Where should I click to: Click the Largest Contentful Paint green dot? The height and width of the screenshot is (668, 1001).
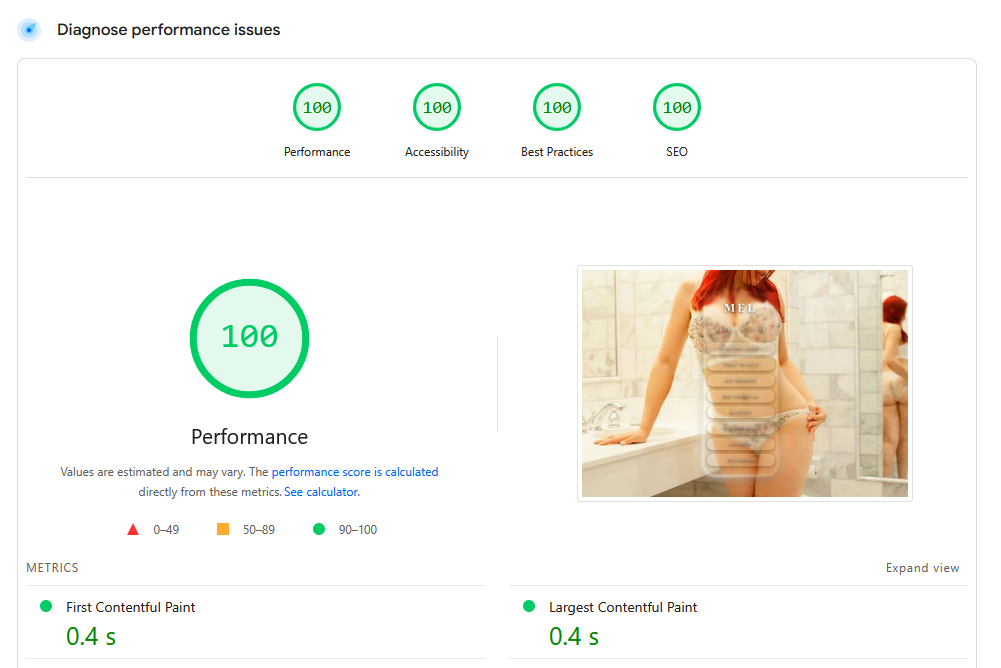tap(528, 607)
